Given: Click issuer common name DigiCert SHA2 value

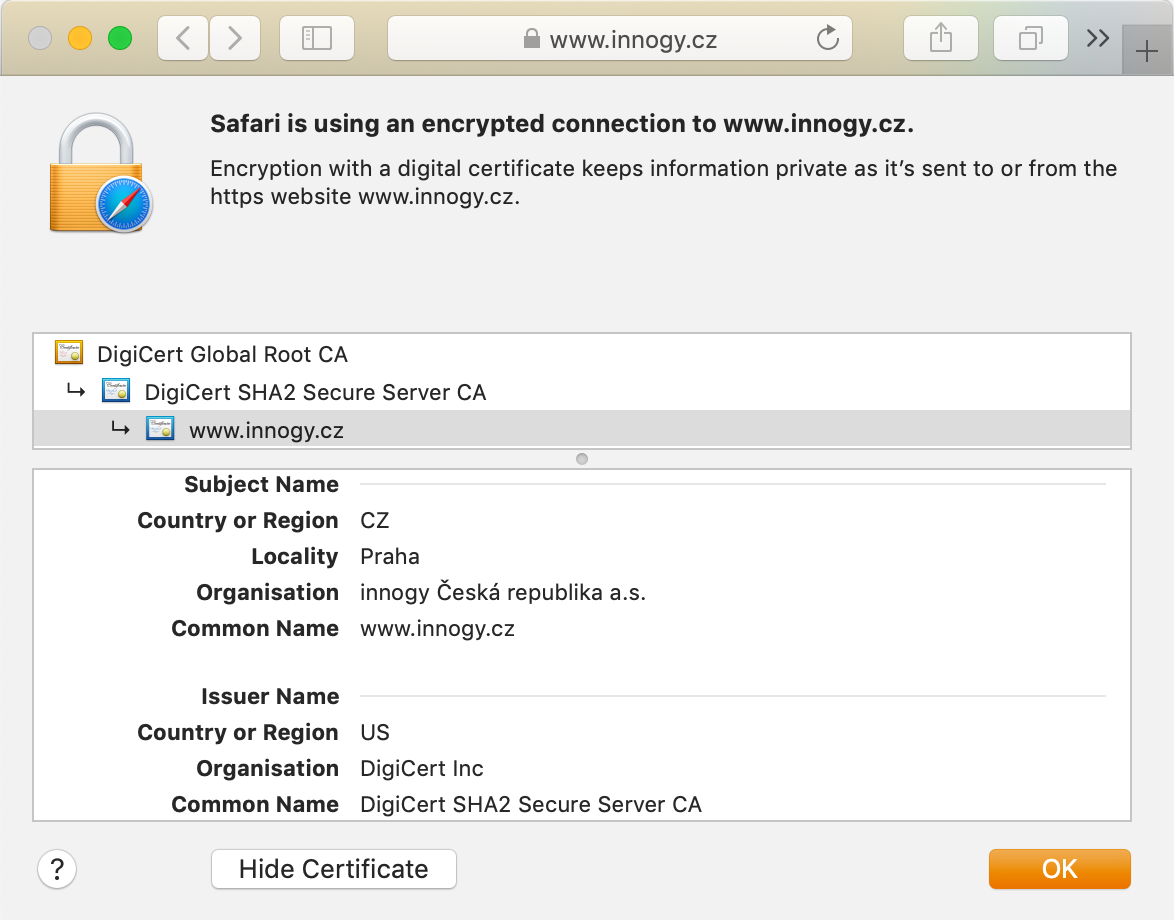Looking at the screenshot, I should [x=531, y=804].
